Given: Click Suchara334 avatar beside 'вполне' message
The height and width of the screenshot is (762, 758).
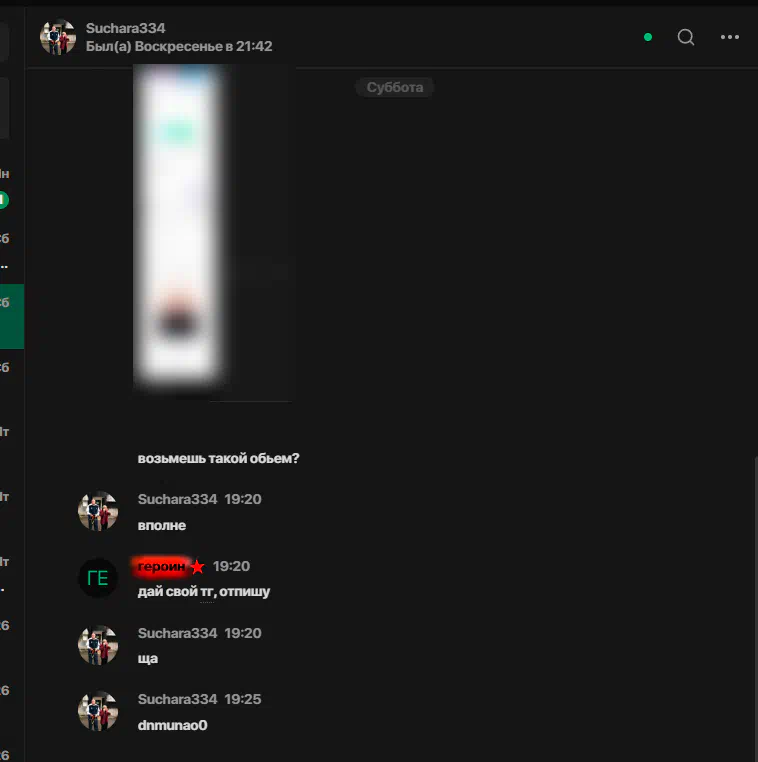Looking at the screenshot, I should point(98,511).
